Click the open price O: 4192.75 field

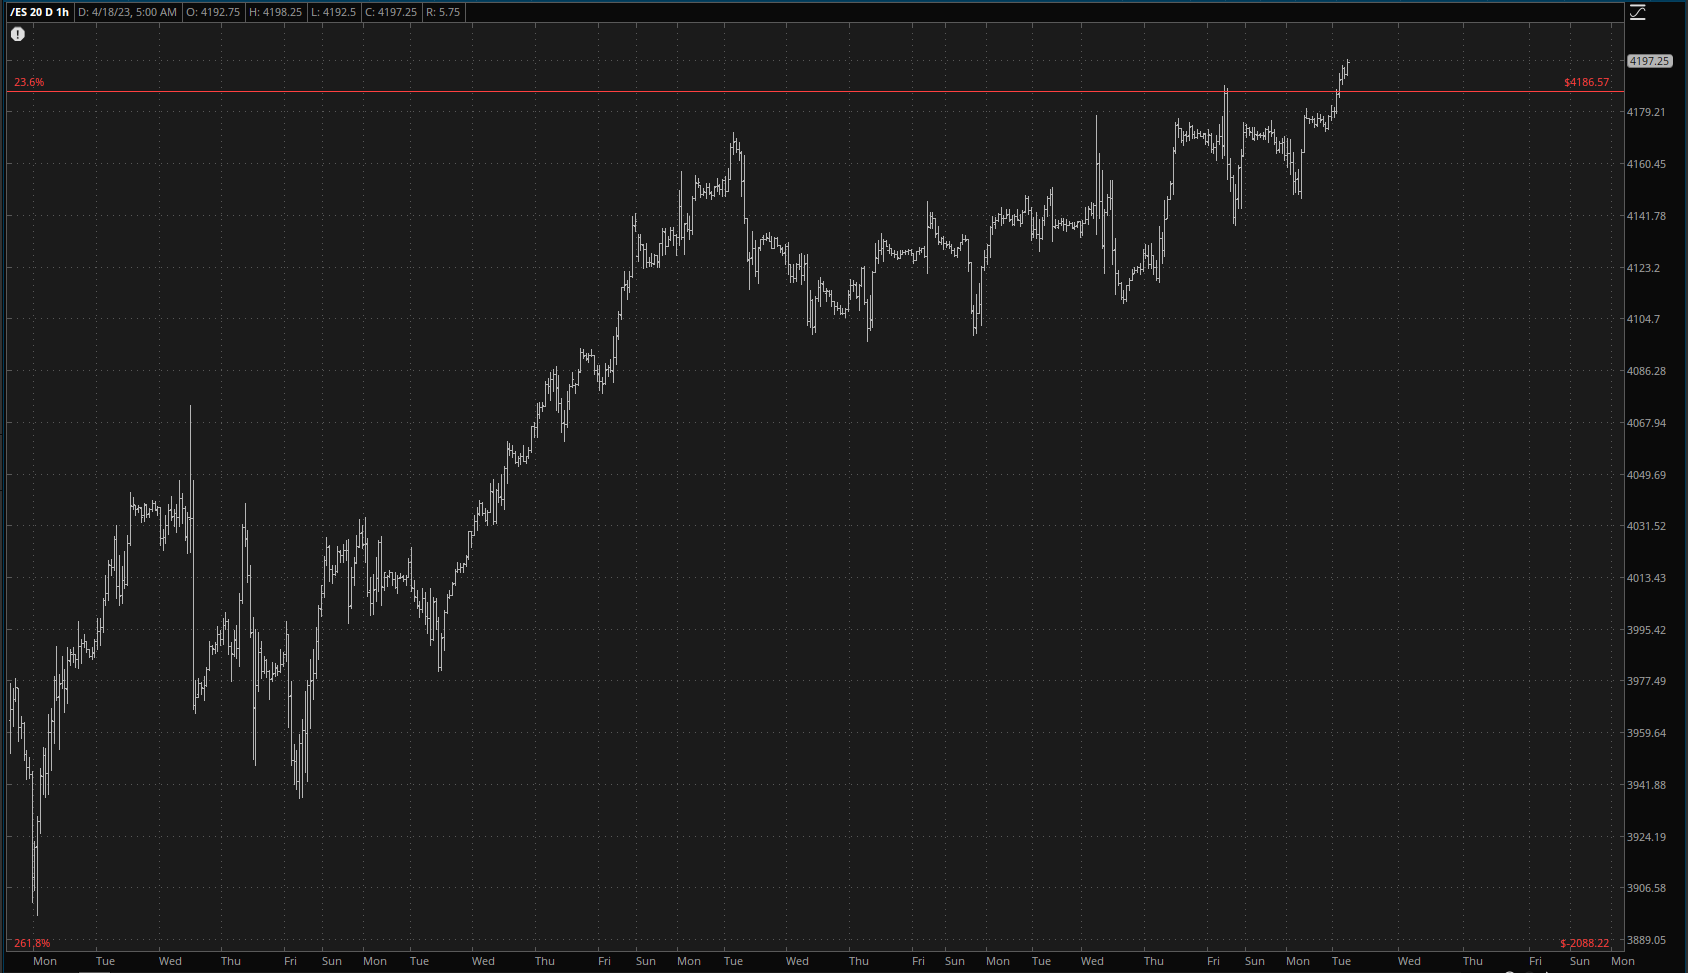click(x=213, y=12)
